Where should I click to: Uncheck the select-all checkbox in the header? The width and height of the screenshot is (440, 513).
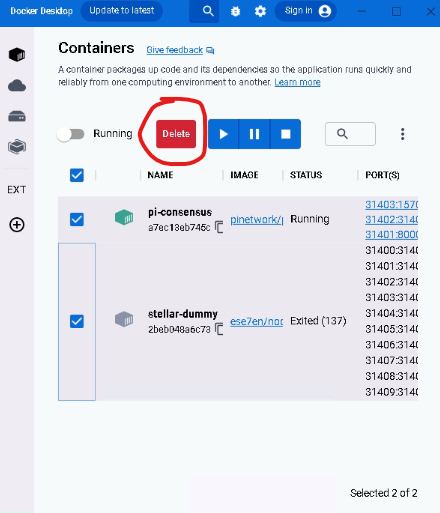coord(77,175)
